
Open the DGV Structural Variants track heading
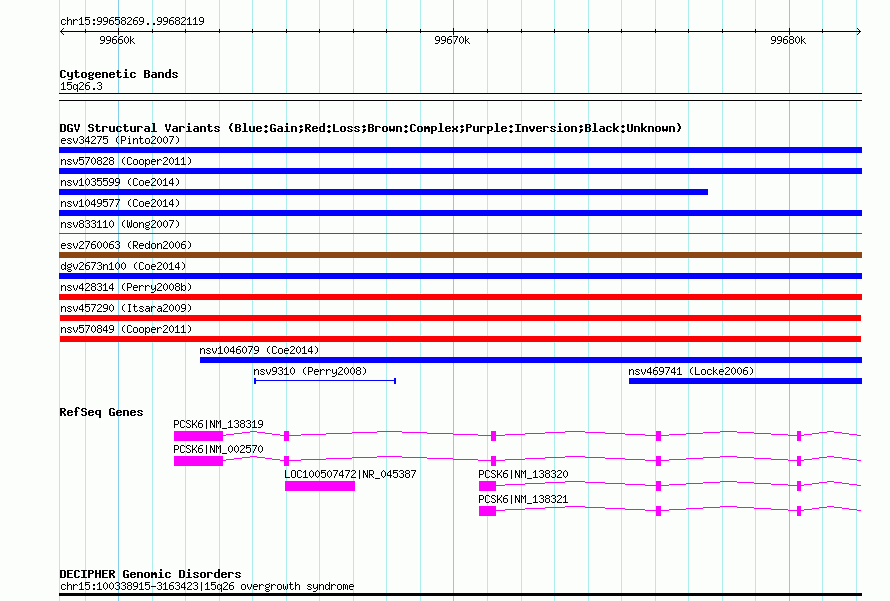(370, 128)
